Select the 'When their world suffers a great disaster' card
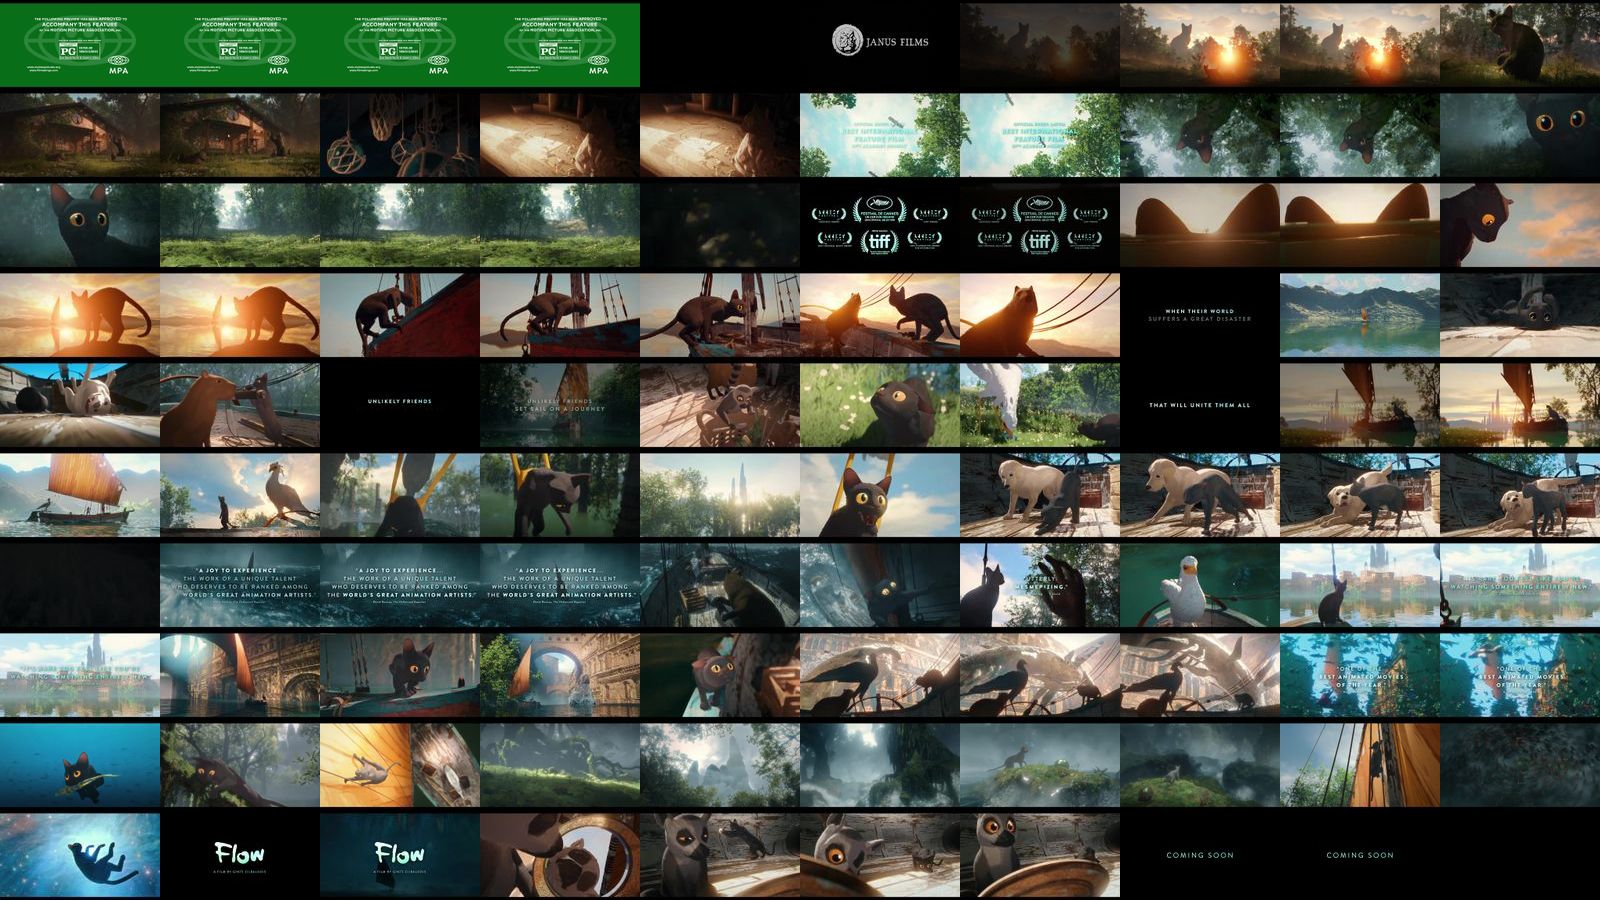Viewport: 1600px width, 900px height. point(1200,315)
